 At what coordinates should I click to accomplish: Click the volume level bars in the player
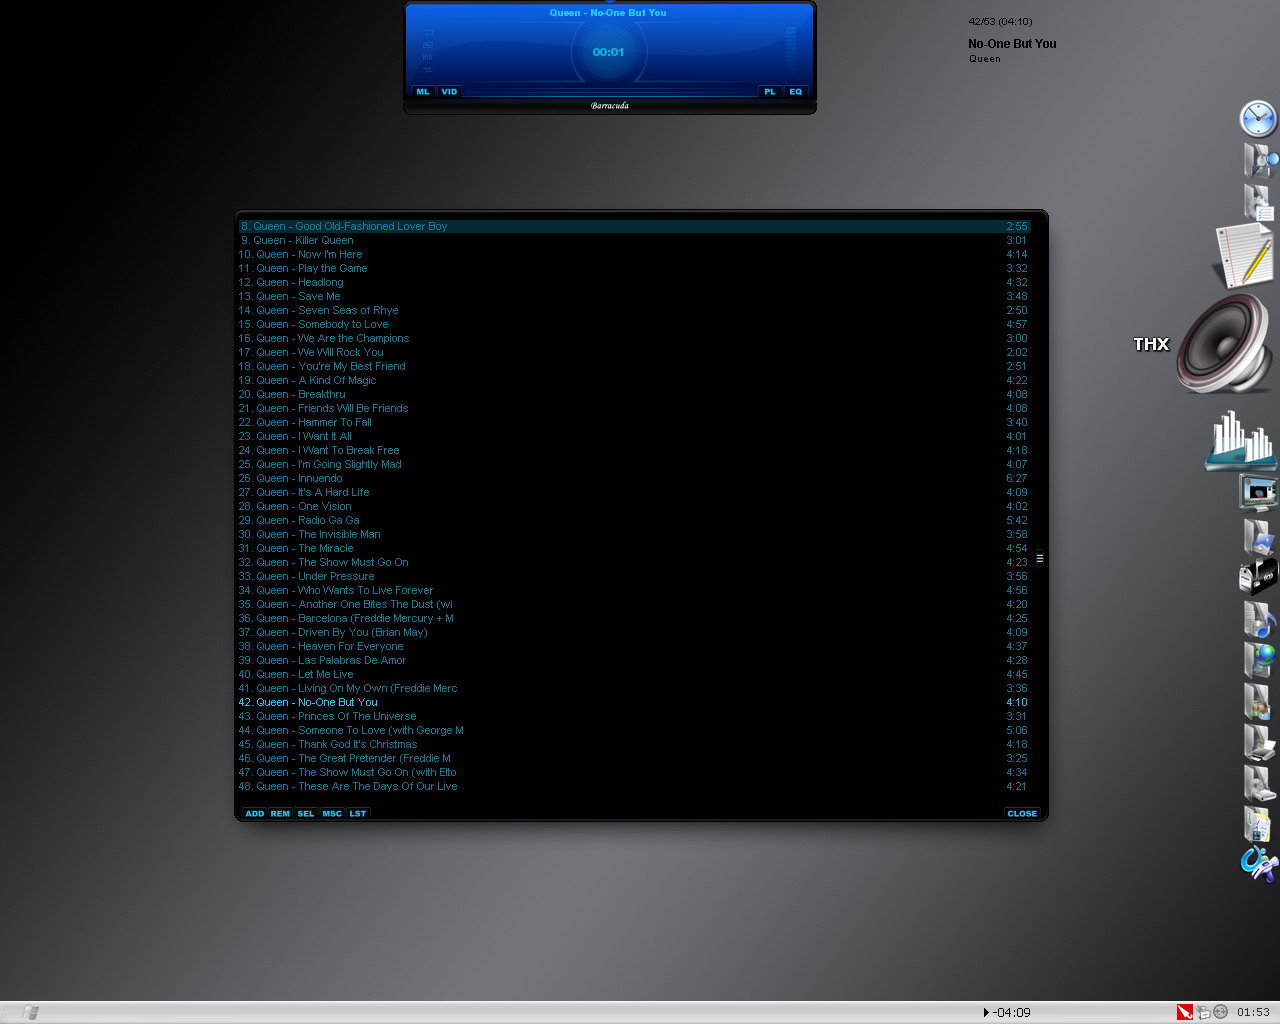pos(791,48)
